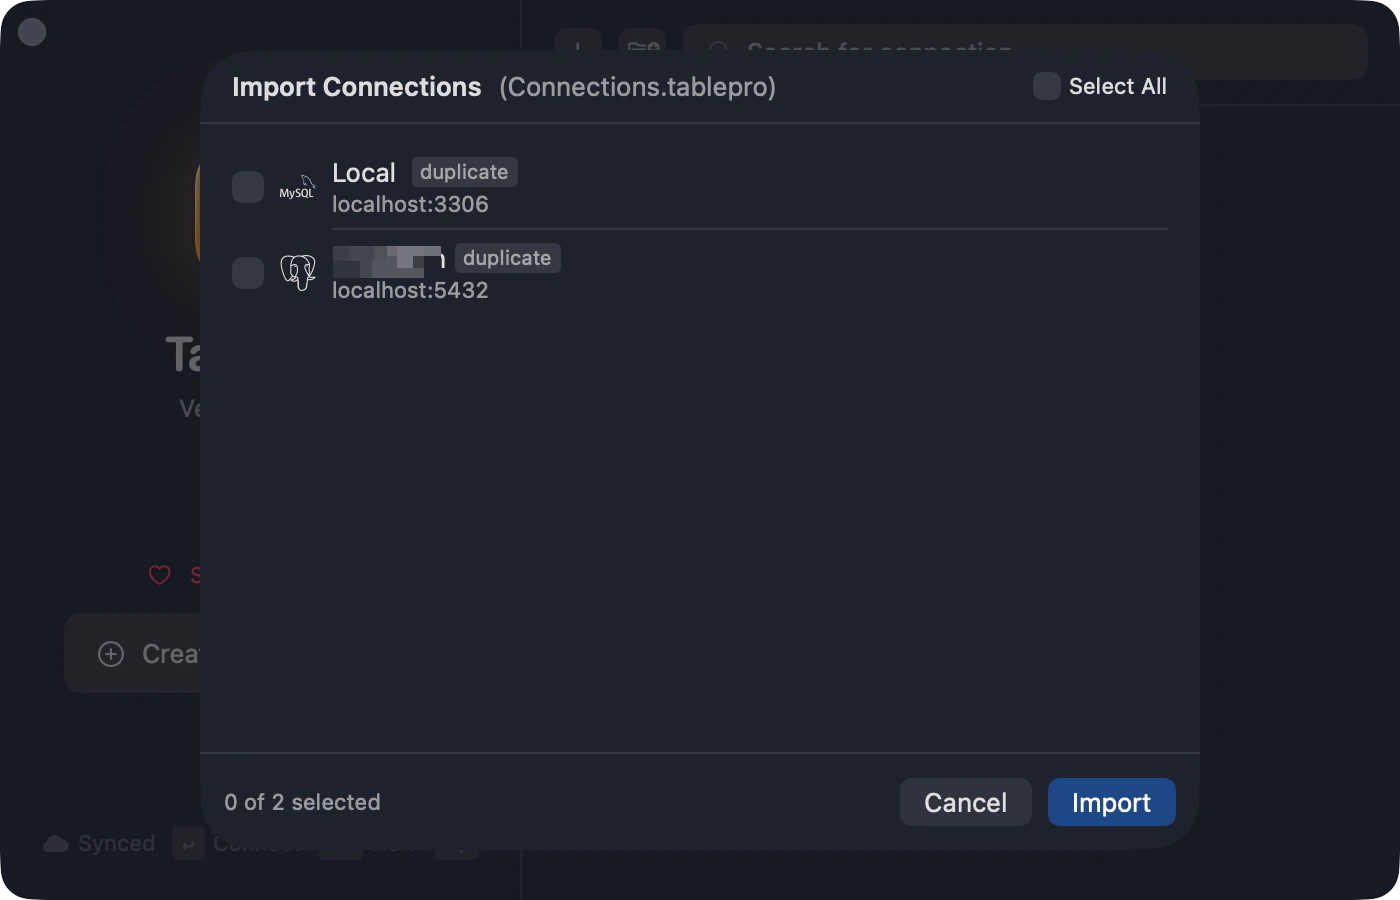
Task: Click the MySQL icon on the Local connection
Action: point(298,186)
